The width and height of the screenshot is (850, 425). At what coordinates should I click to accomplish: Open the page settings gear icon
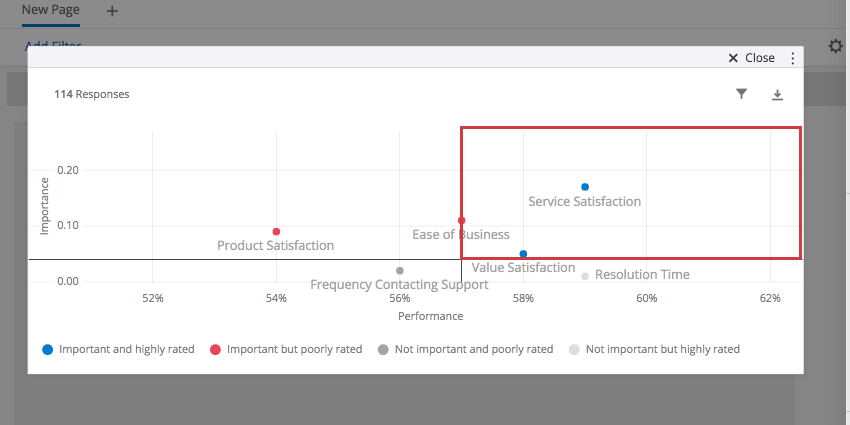(x=836, y=46)
